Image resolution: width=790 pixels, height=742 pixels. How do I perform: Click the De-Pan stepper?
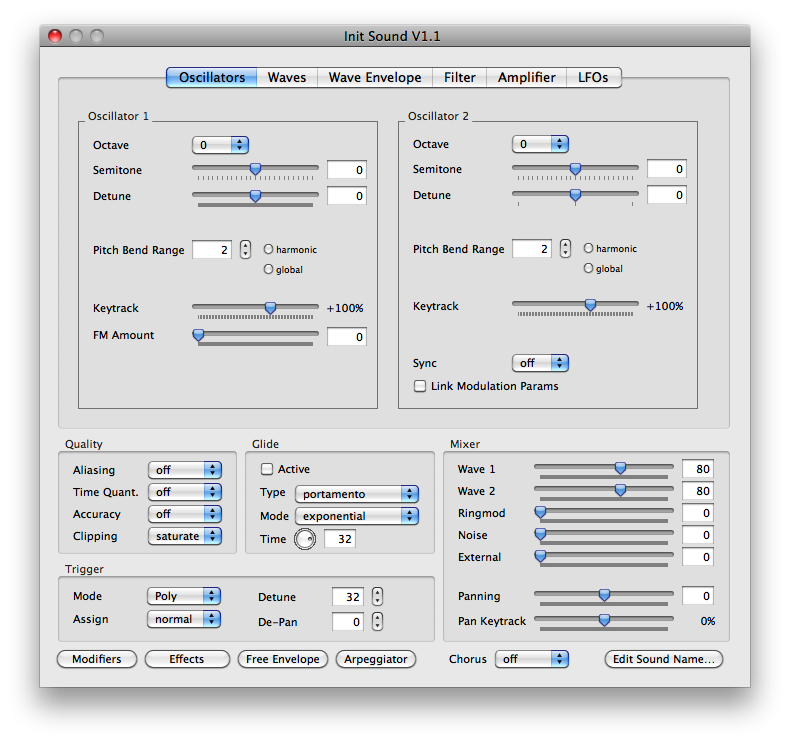[x=377, y=622]
